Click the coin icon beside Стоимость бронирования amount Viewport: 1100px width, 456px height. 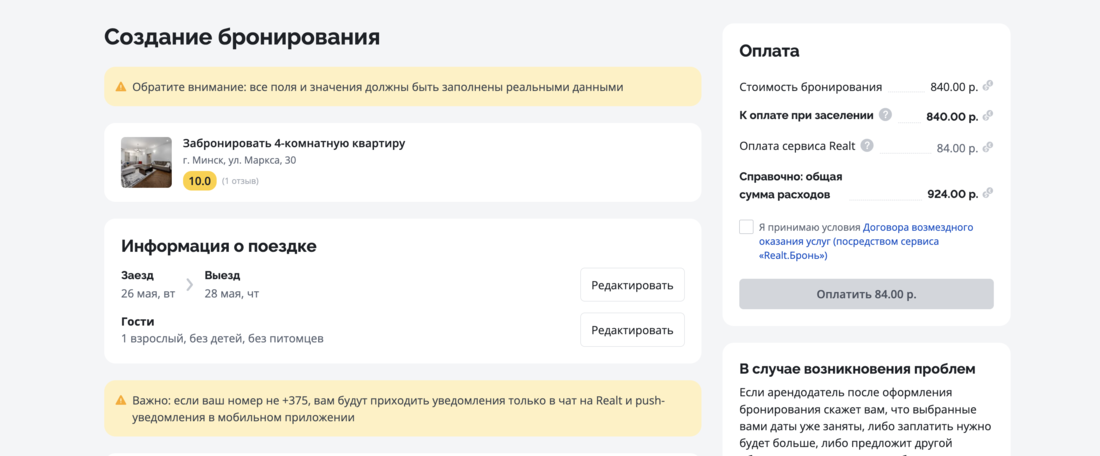point(988,86)
